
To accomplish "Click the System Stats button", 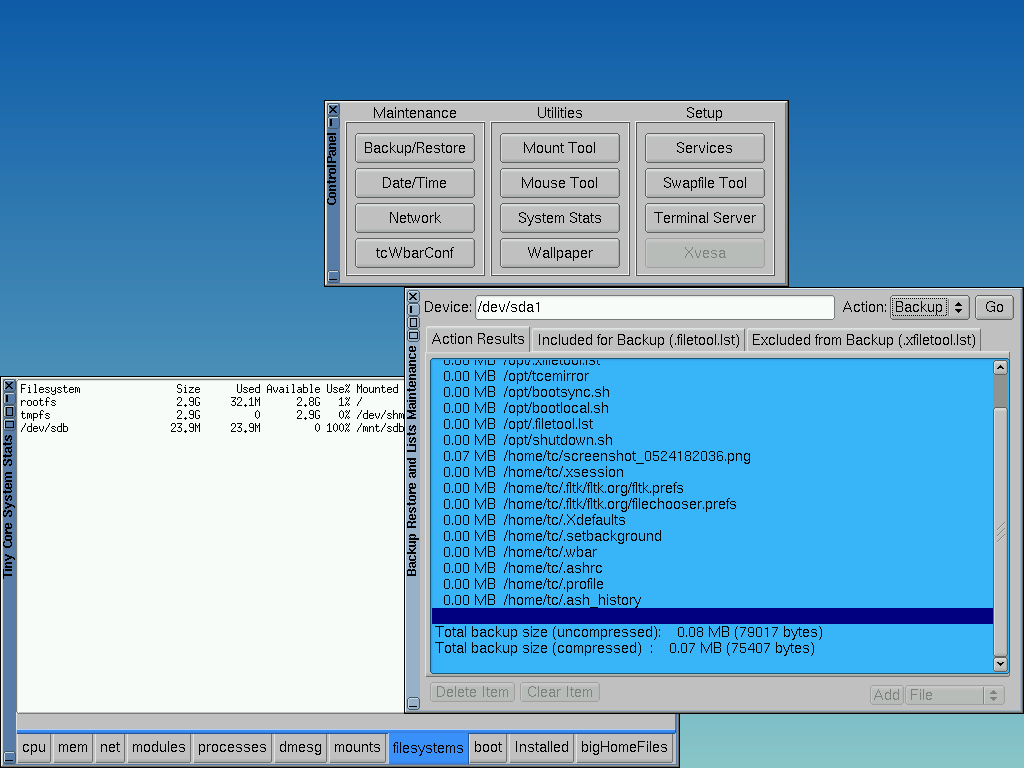I will click(x=560, y=218).
